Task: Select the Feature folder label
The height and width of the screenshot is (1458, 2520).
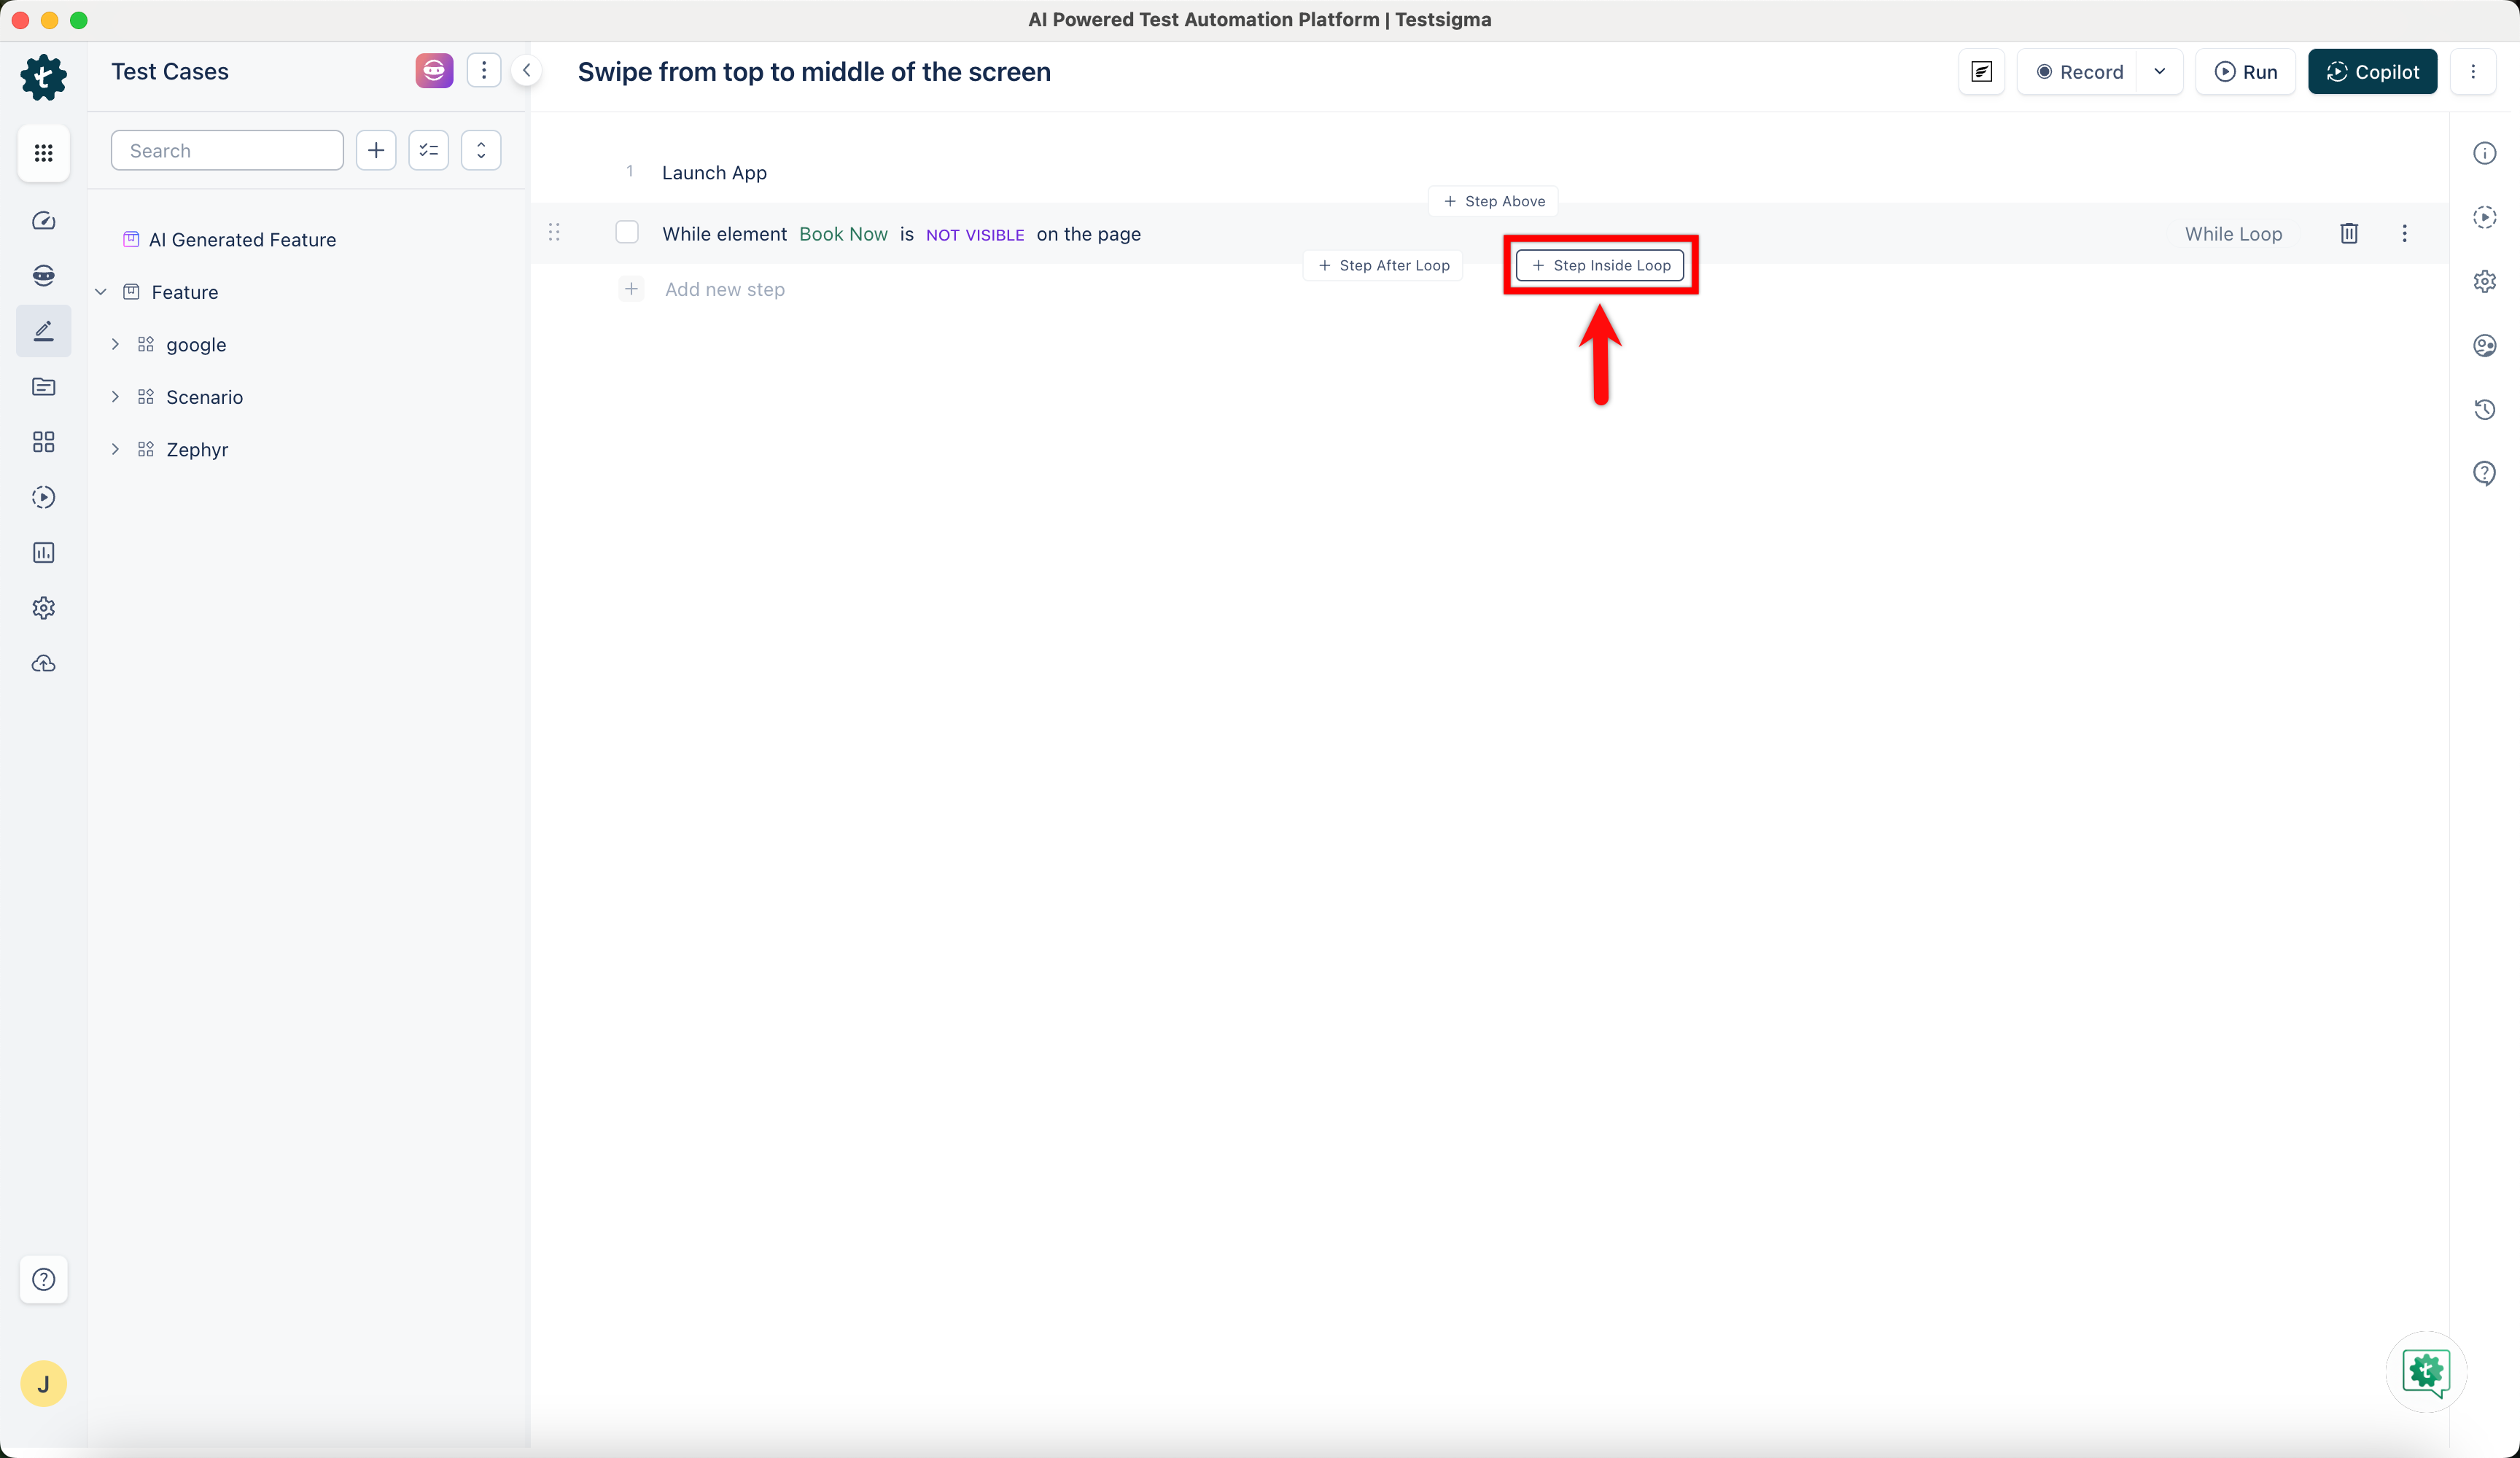Action: 185,292
